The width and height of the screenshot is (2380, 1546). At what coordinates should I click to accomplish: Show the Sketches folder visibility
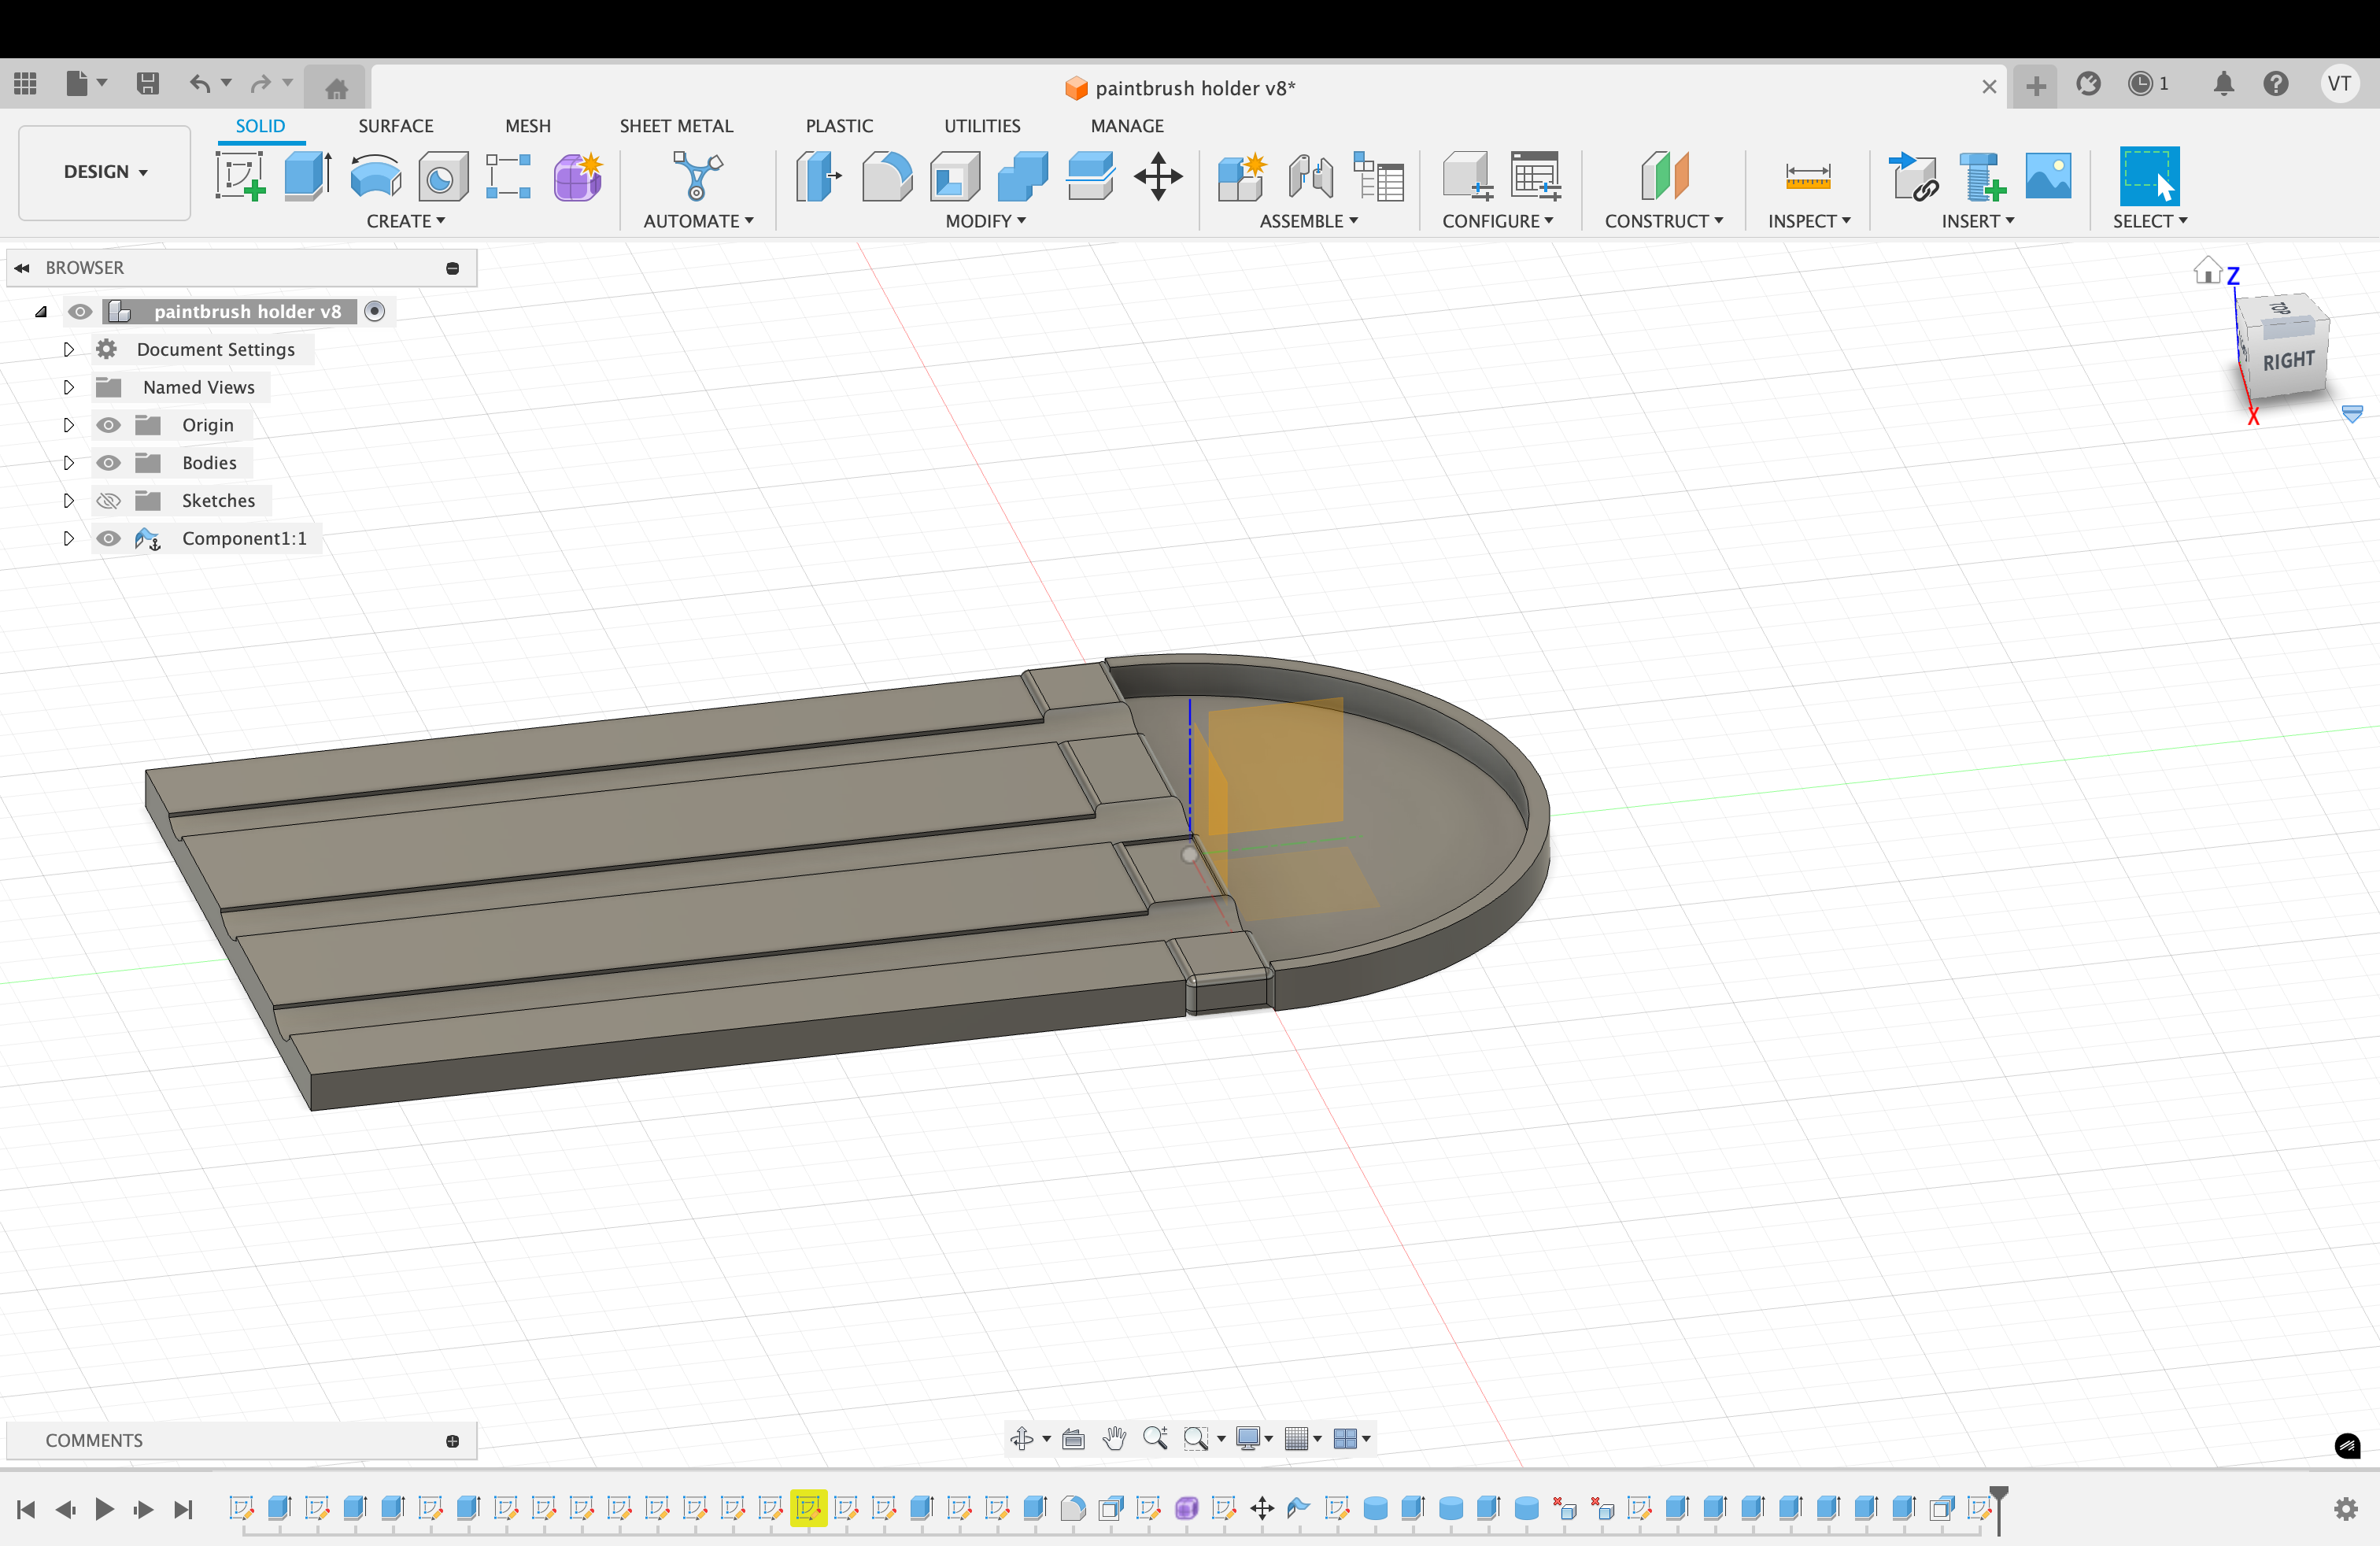click(x=108, y=501)
